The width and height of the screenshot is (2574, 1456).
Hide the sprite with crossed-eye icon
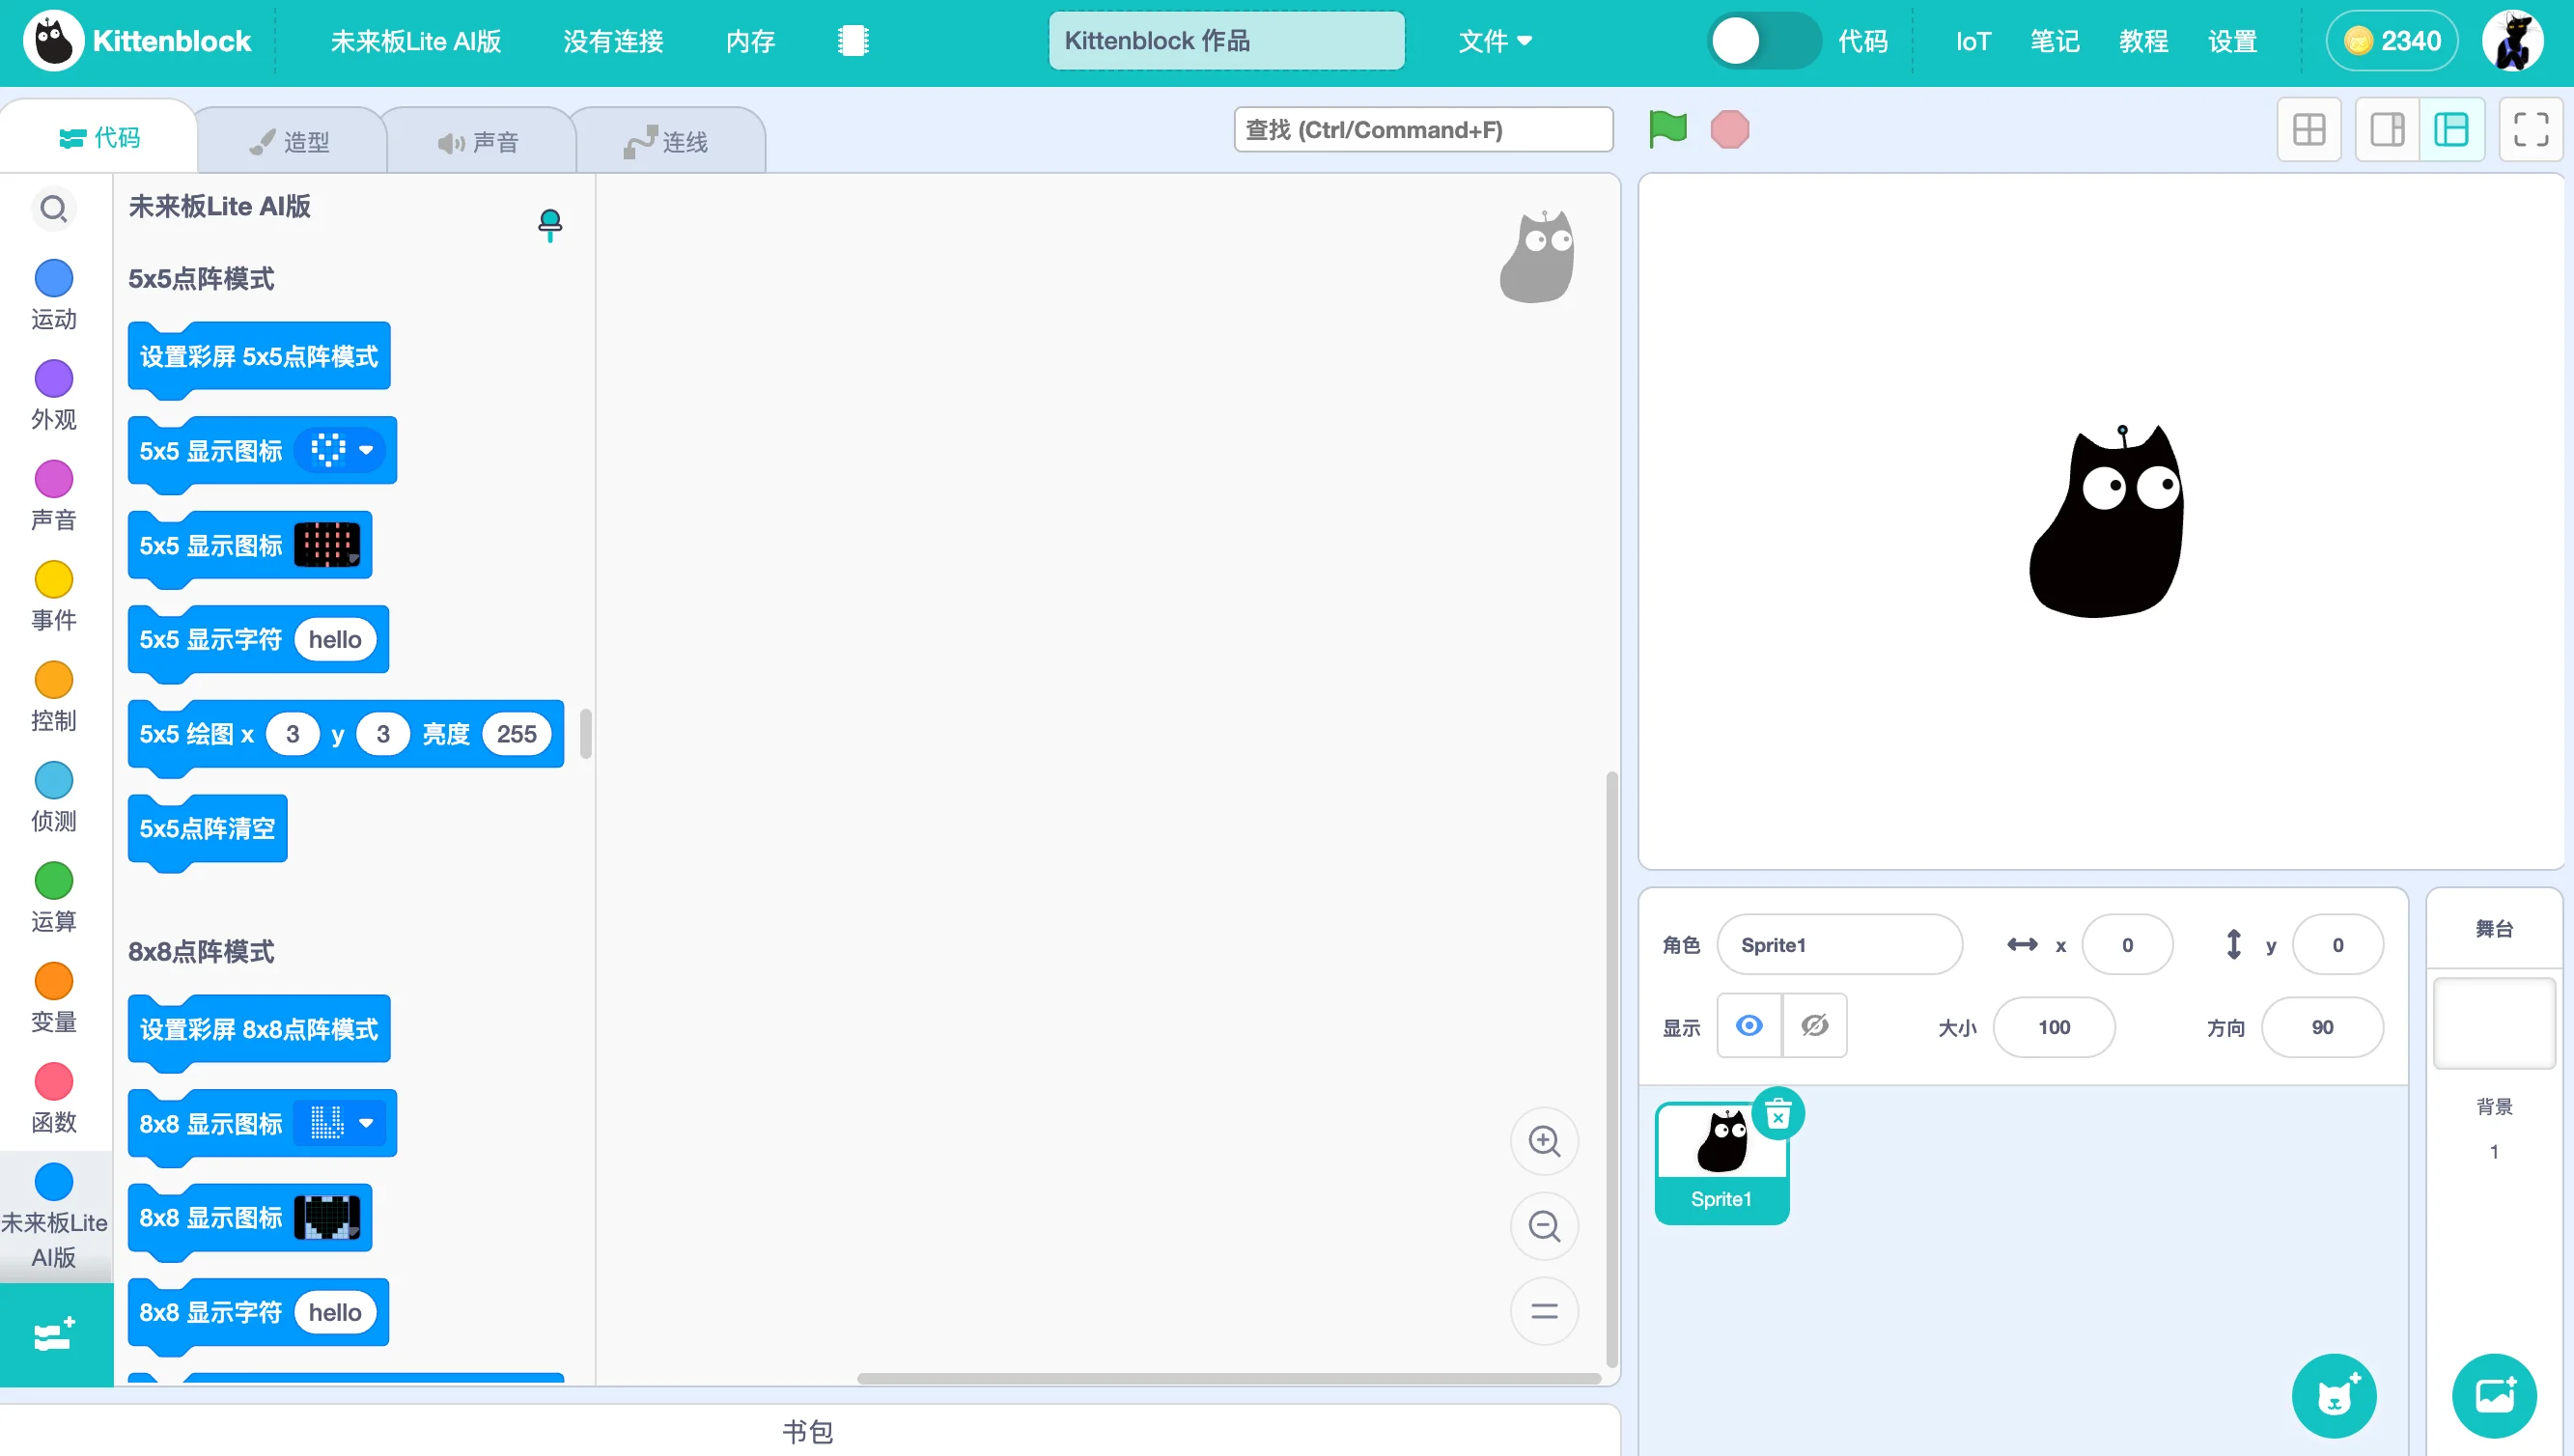[1814, 1026]
